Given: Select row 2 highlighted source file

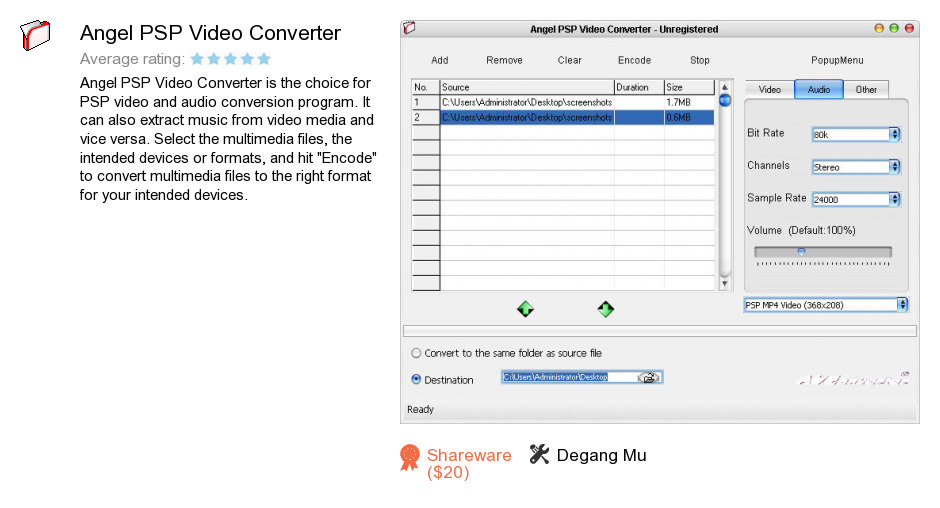Looking at the screenshot, I should click(527, 118).
